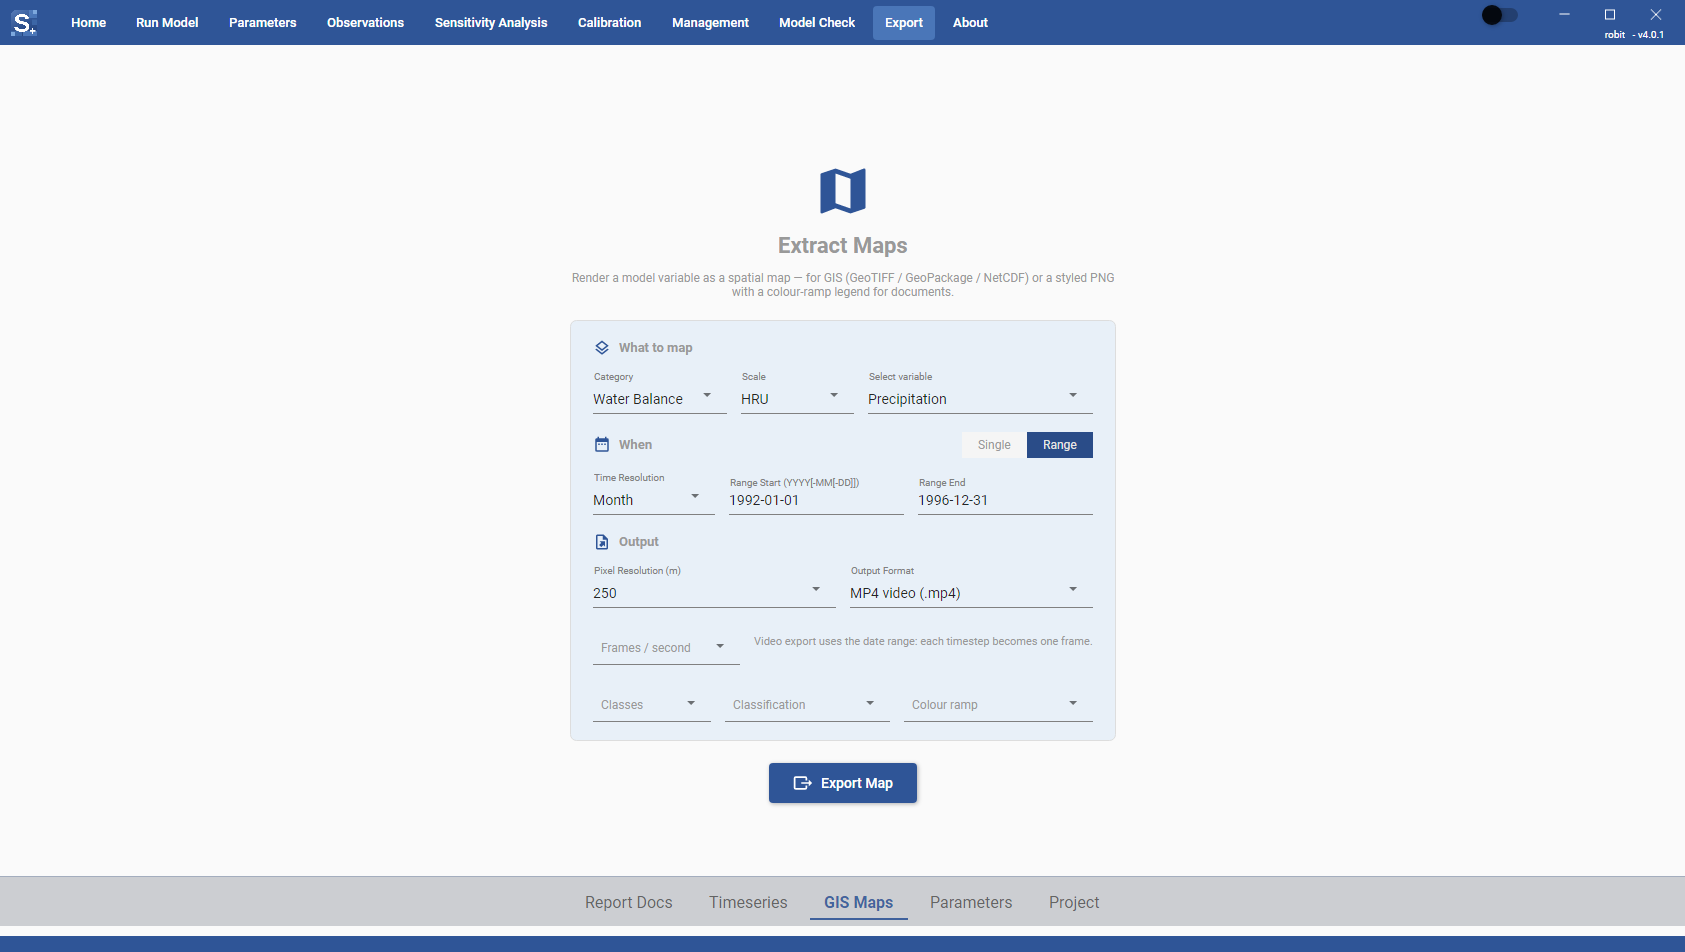The width and height of the screenshot is (1685, 952).
Task: Click the app logo in the top bar
Action: (x=24, y=22)
